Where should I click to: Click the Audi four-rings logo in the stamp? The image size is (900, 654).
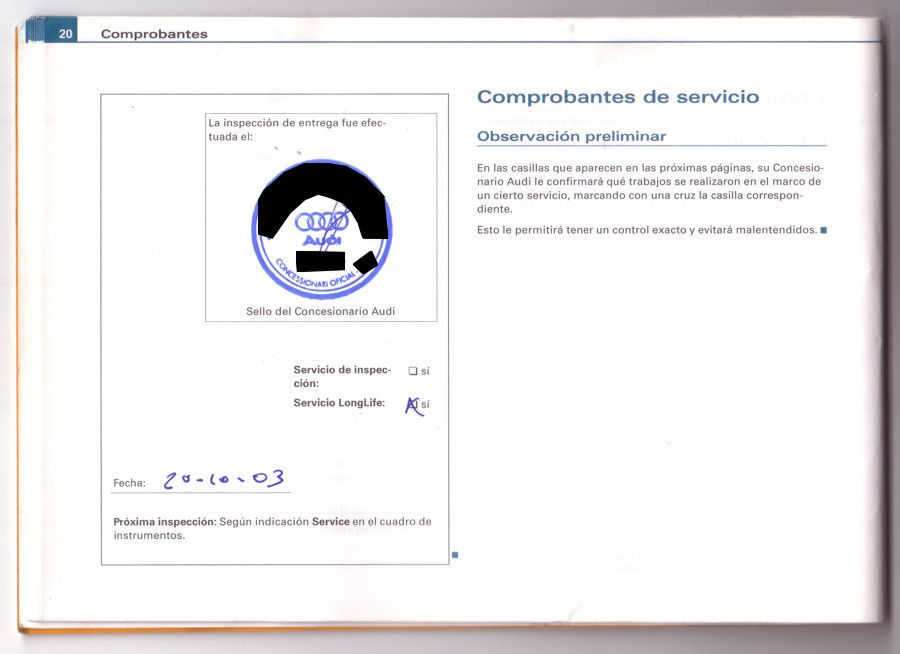(320, 223)
